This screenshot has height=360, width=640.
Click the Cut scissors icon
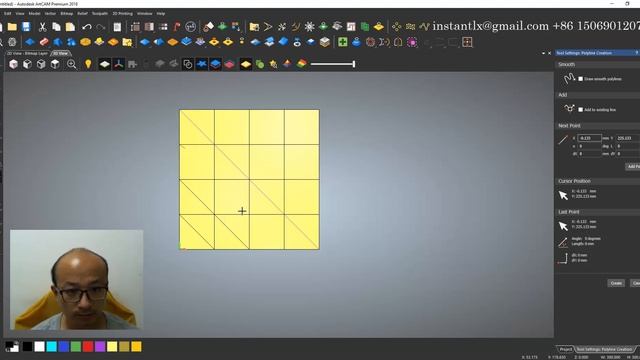point(42,27)
